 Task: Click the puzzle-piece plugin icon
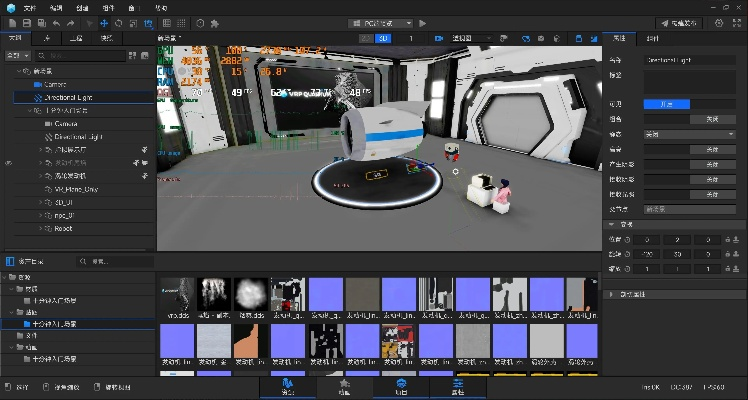point(214,22)
